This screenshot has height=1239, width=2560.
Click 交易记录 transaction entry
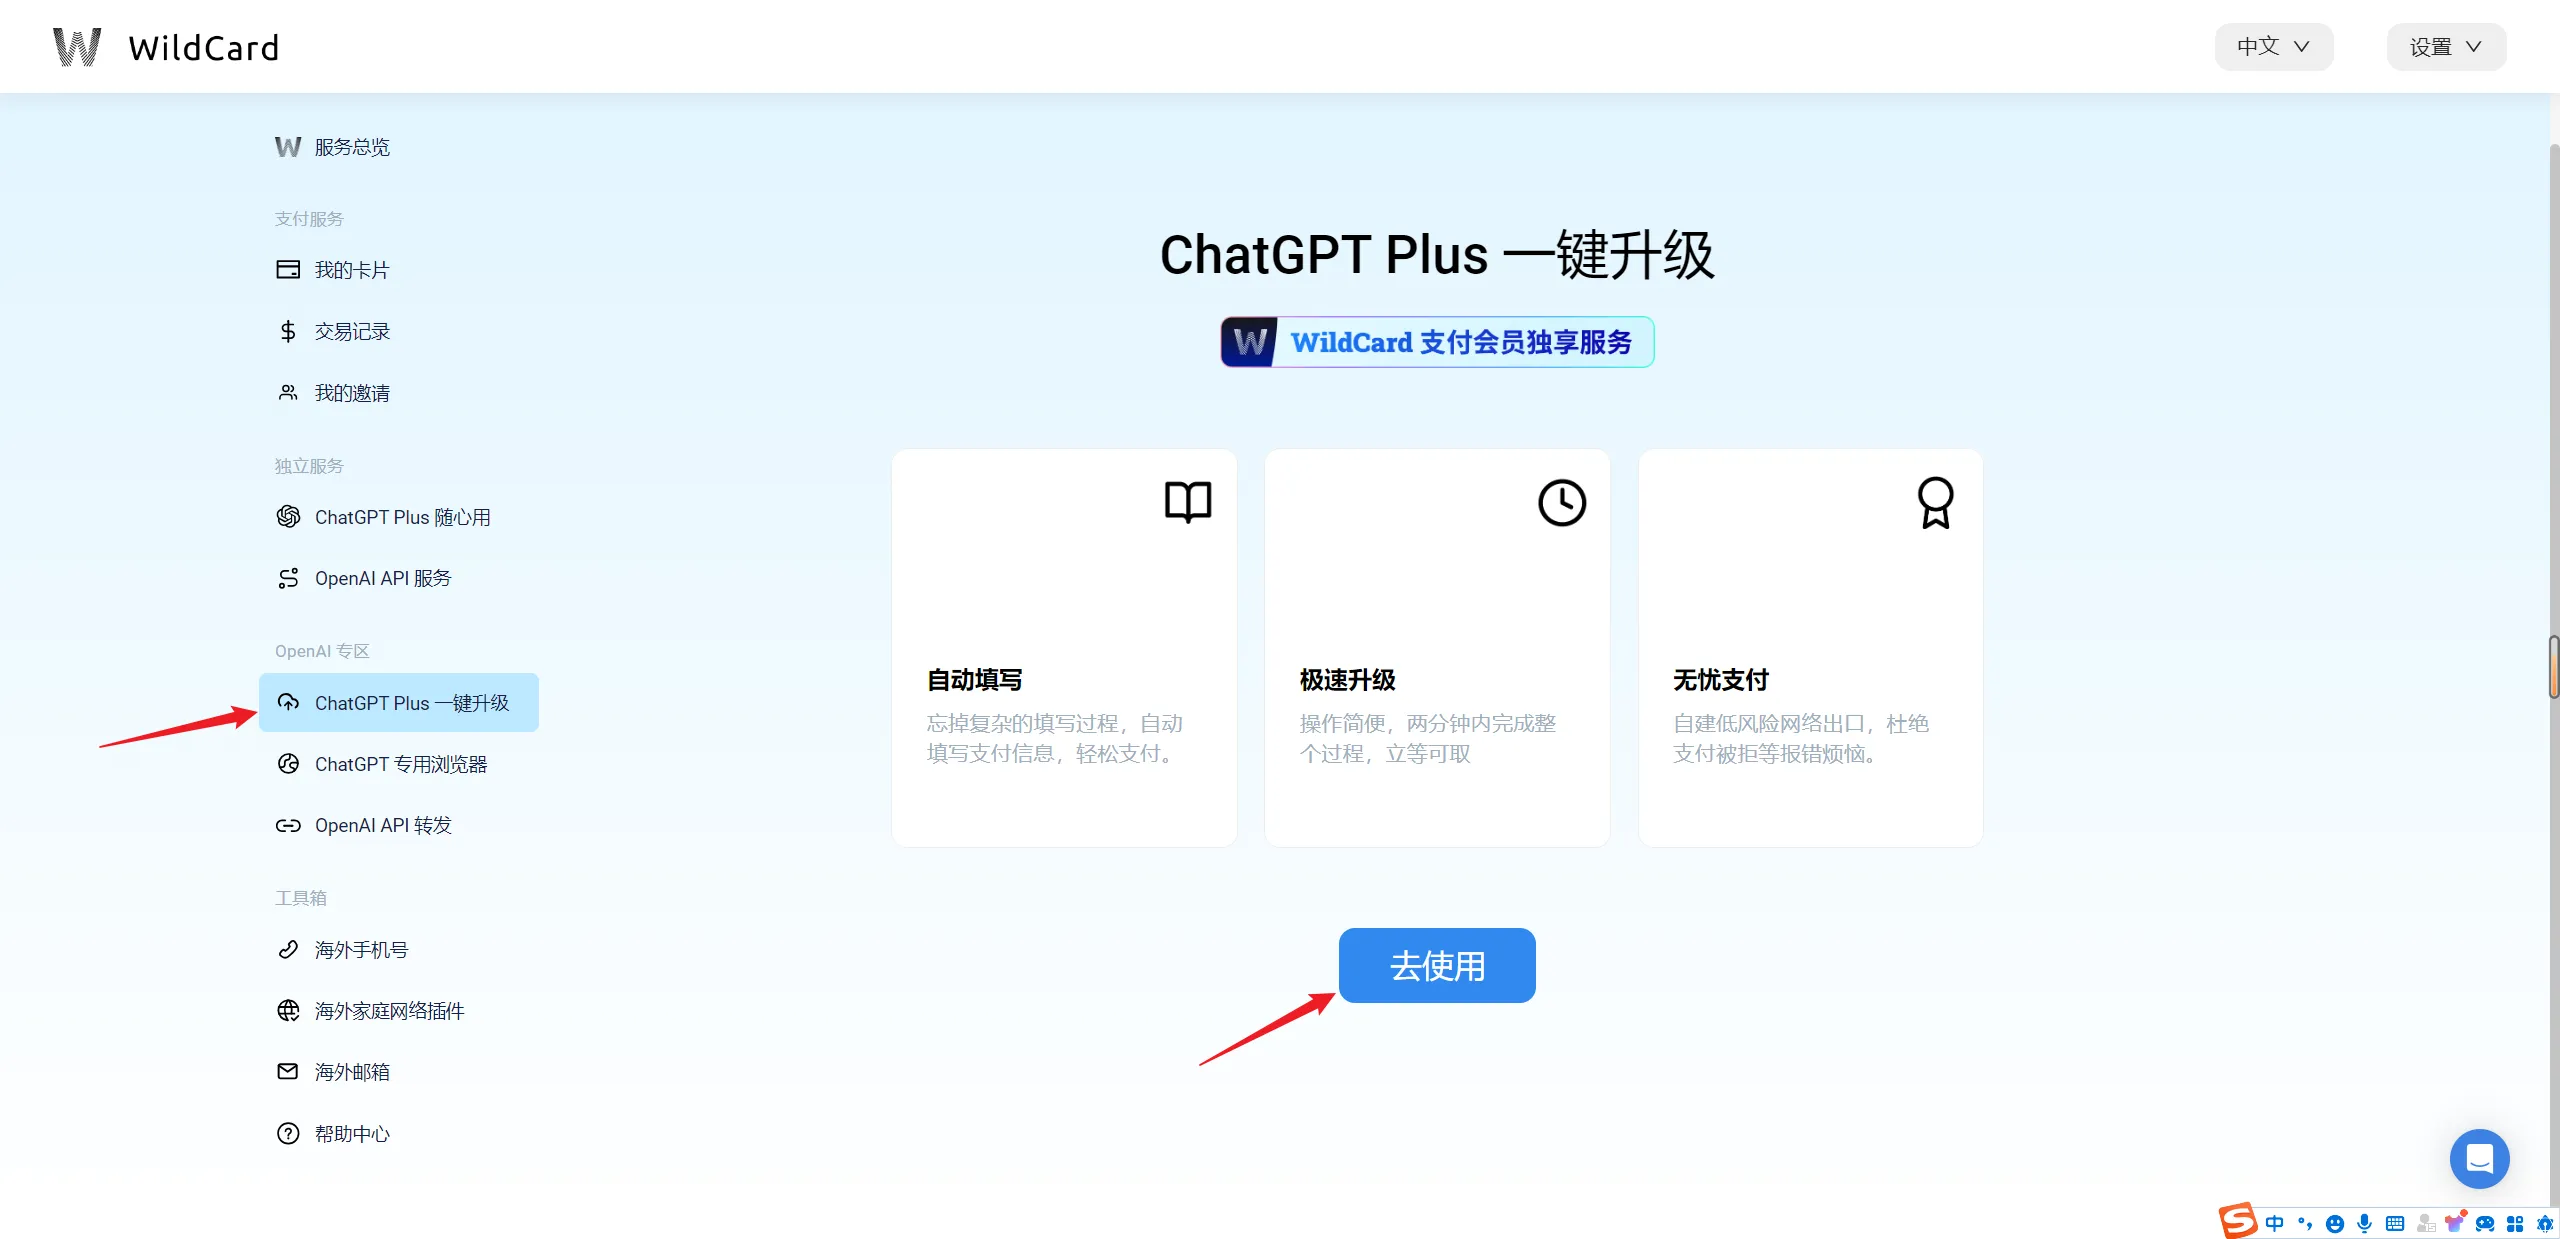tap(351, 330)
